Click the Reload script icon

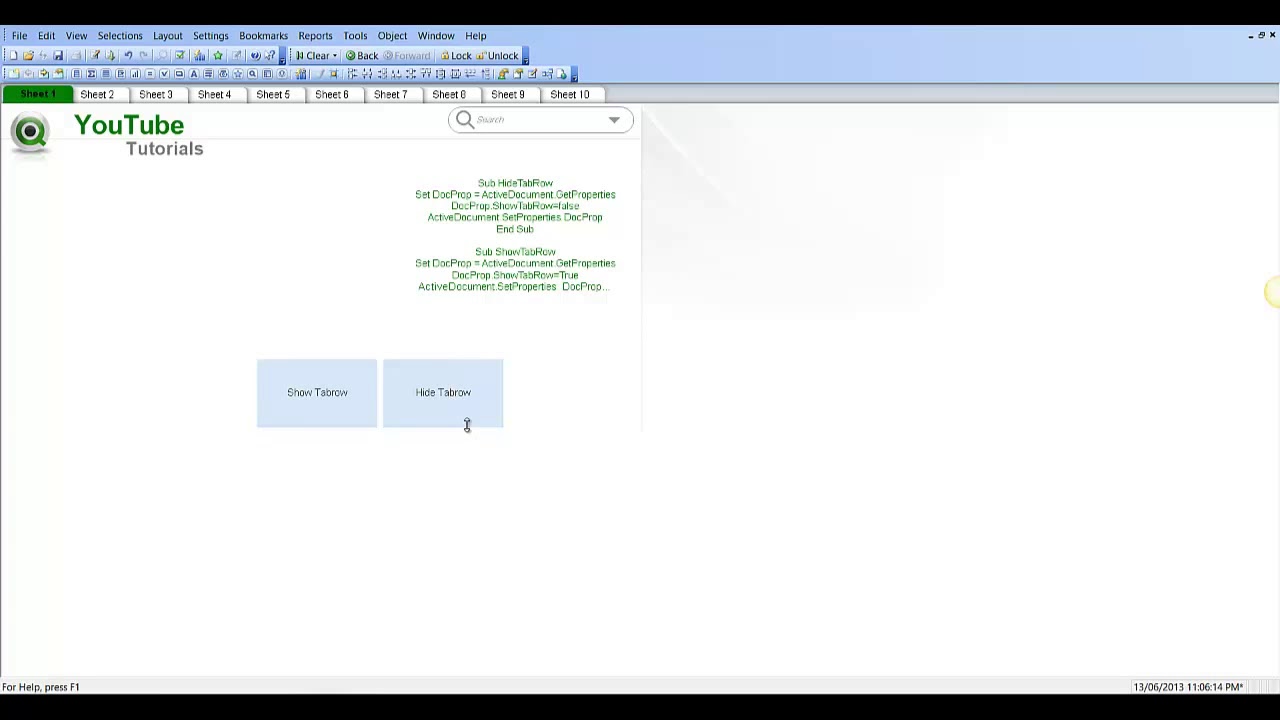[110, 55]
